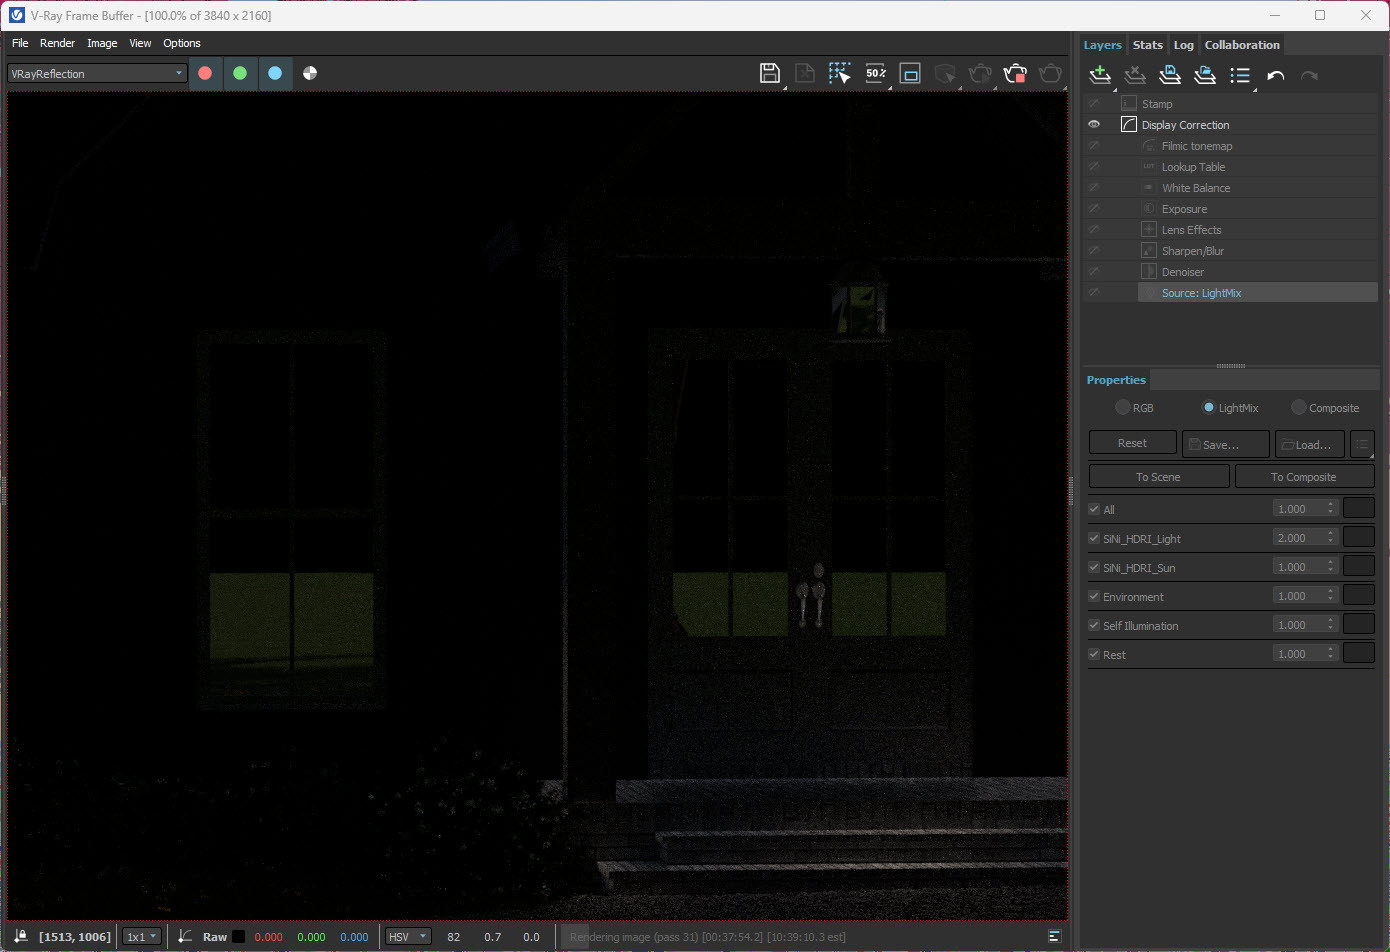This screenshot has height=952, width=1390.
Task: Click the To Scene button
Action: click(x=1158, y=477)
